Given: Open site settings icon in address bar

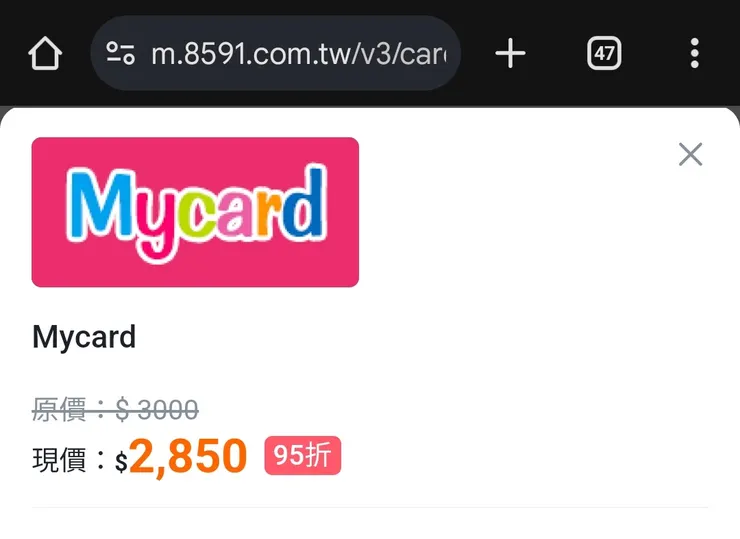Looking at the screenshot, I should (120, 53).
